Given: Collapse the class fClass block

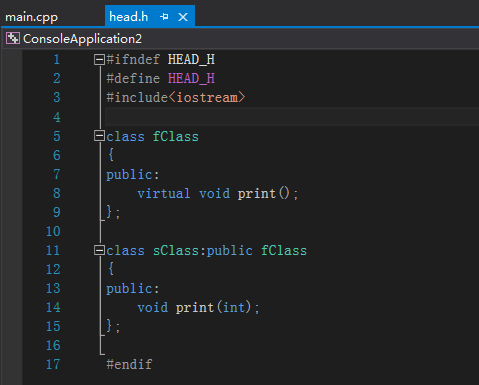Looking at the screenshot, I should 99,136.
